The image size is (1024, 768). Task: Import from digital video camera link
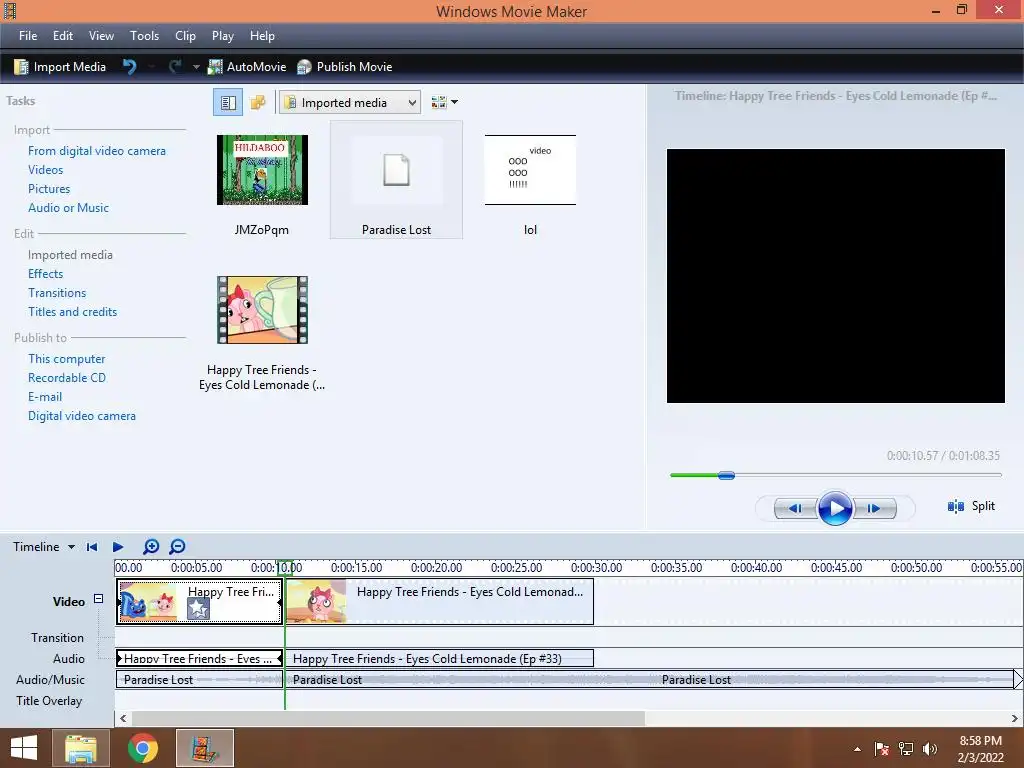(97, 151)
